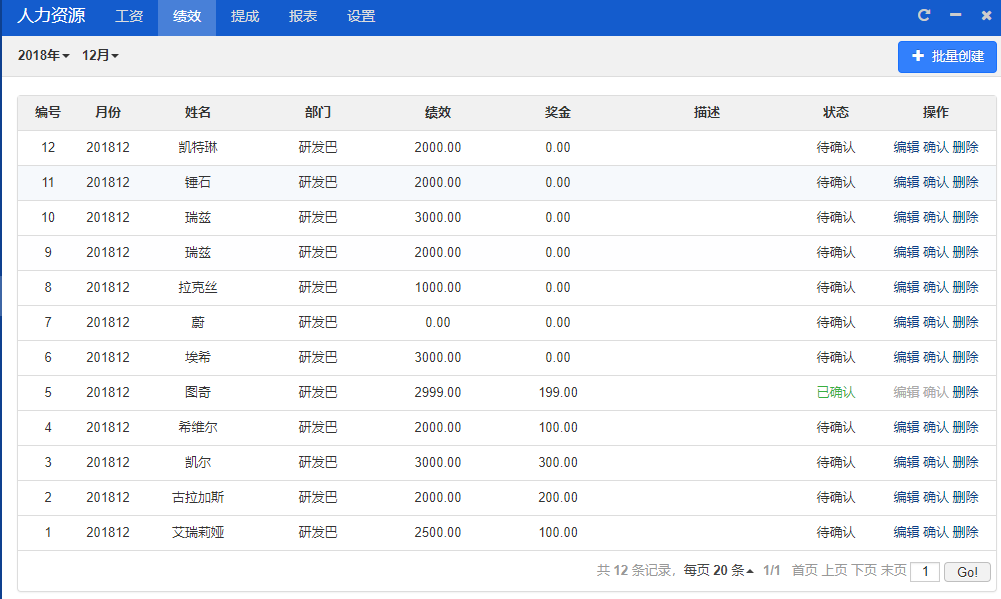Click the 共 12 条记录 record count

click(x=634, y=570)
